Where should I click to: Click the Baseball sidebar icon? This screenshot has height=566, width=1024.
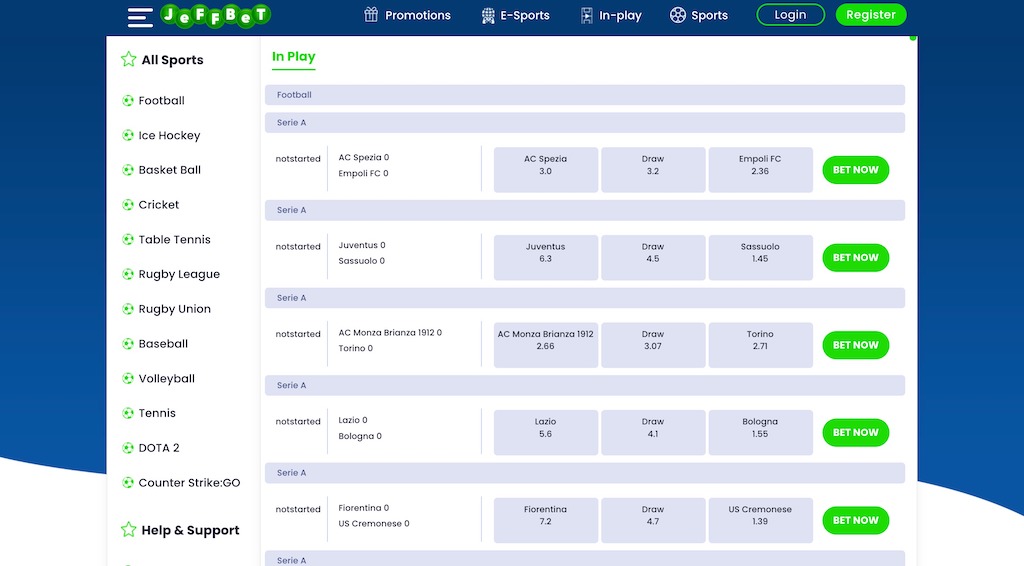128,343
